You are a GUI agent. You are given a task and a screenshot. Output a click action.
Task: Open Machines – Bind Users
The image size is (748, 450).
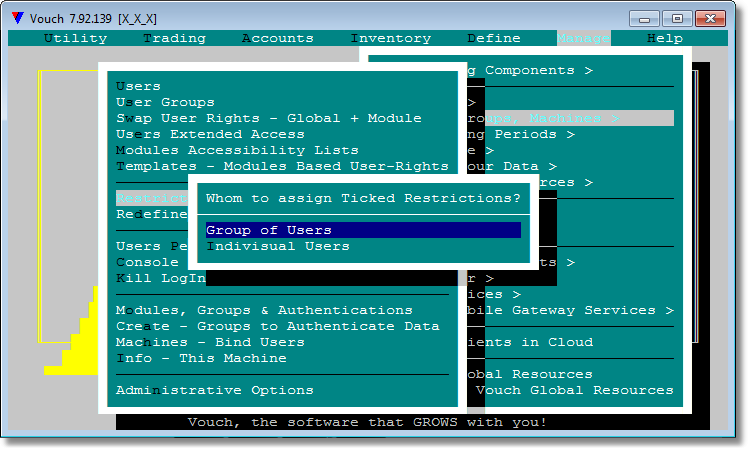click(210, 342)
